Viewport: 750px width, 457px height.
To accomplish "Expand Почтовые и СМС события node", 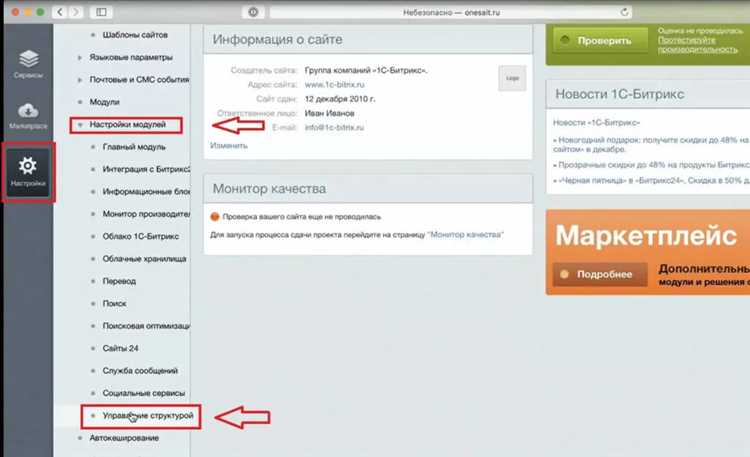I will tap(80, 79).
